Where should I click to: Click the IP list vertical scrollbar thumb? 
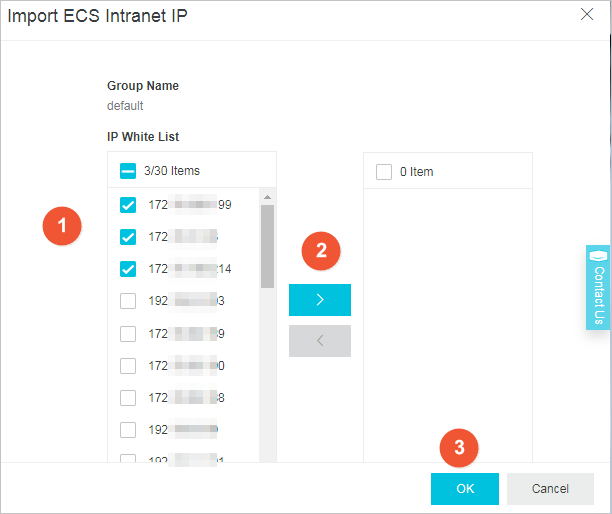pyautogui.click(x=267, y=245)
